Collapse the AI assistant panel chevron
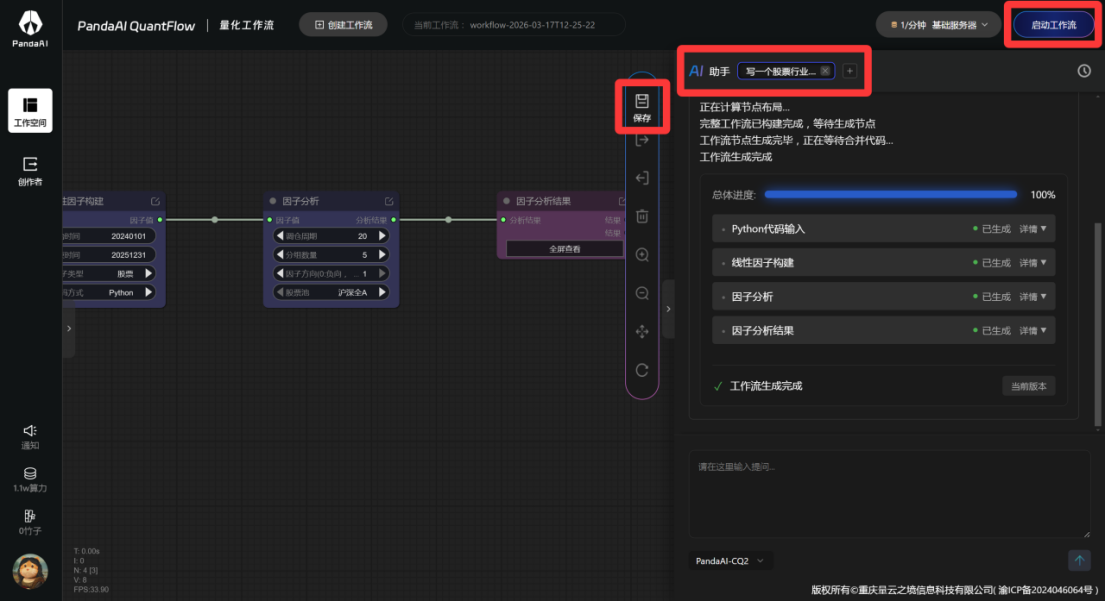Viewport: 1105px width, 602px height. (668, 309)
